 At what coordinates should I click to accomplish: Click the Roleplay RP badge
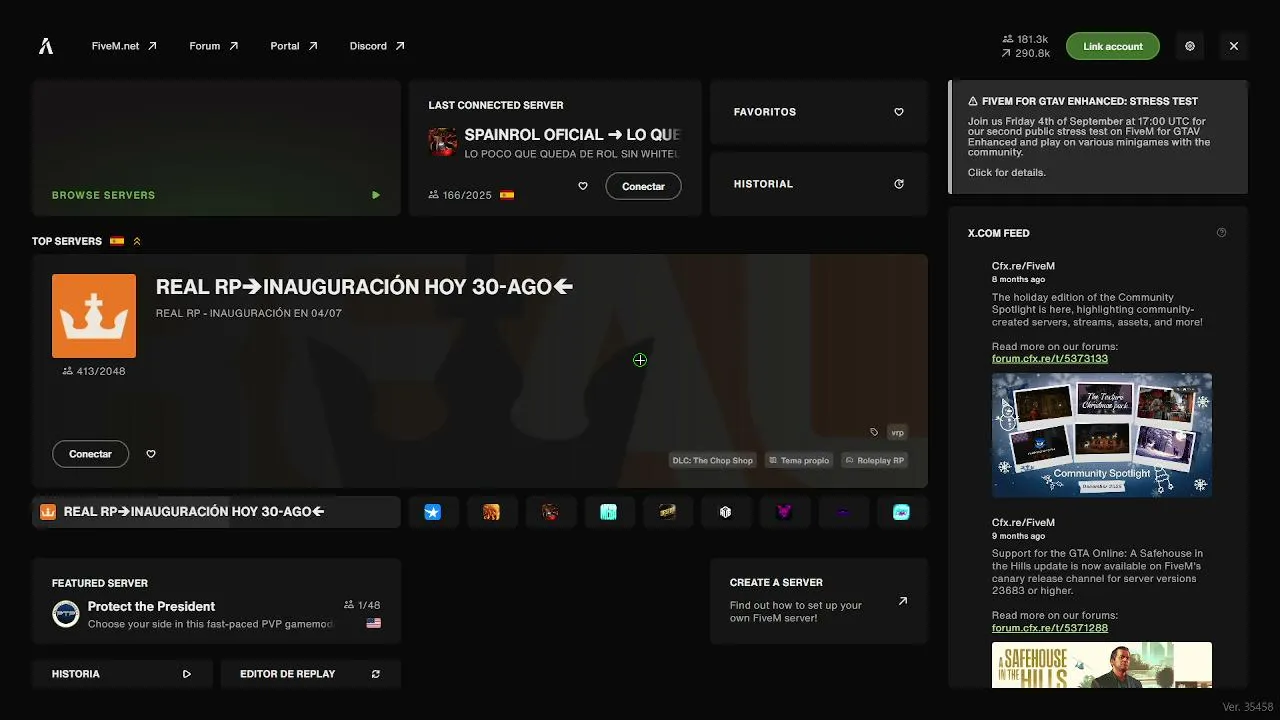click(x=874, y=461)
